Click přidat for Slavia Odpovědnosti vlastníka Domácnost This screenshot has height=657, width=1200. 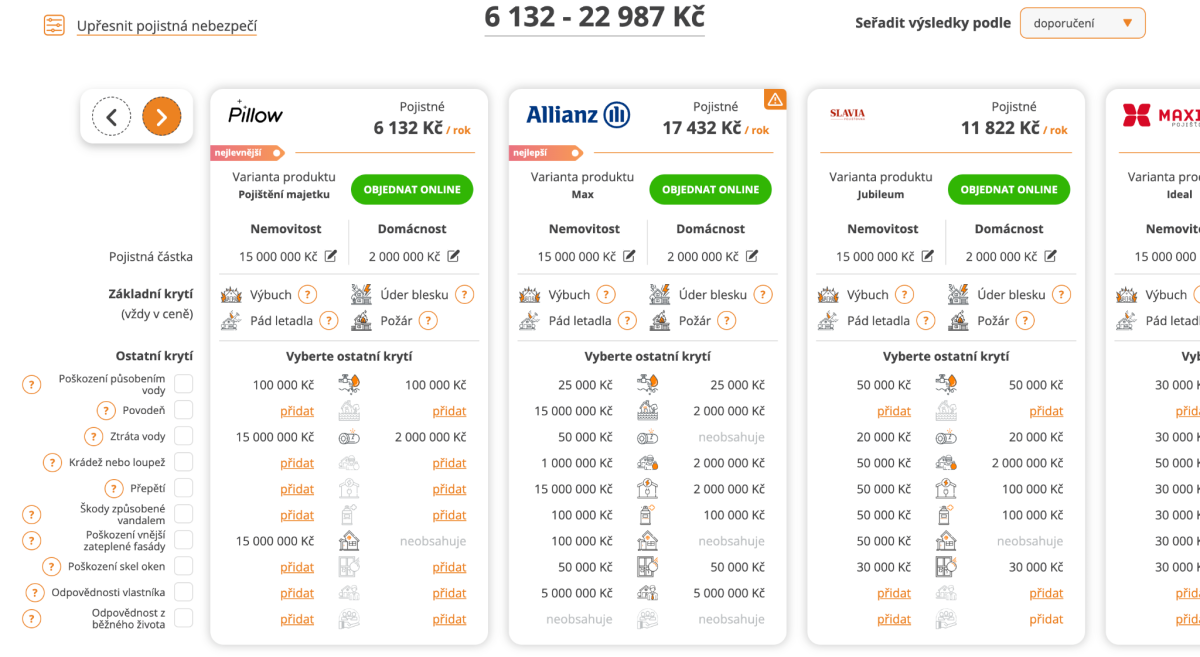coord(1046,593)
